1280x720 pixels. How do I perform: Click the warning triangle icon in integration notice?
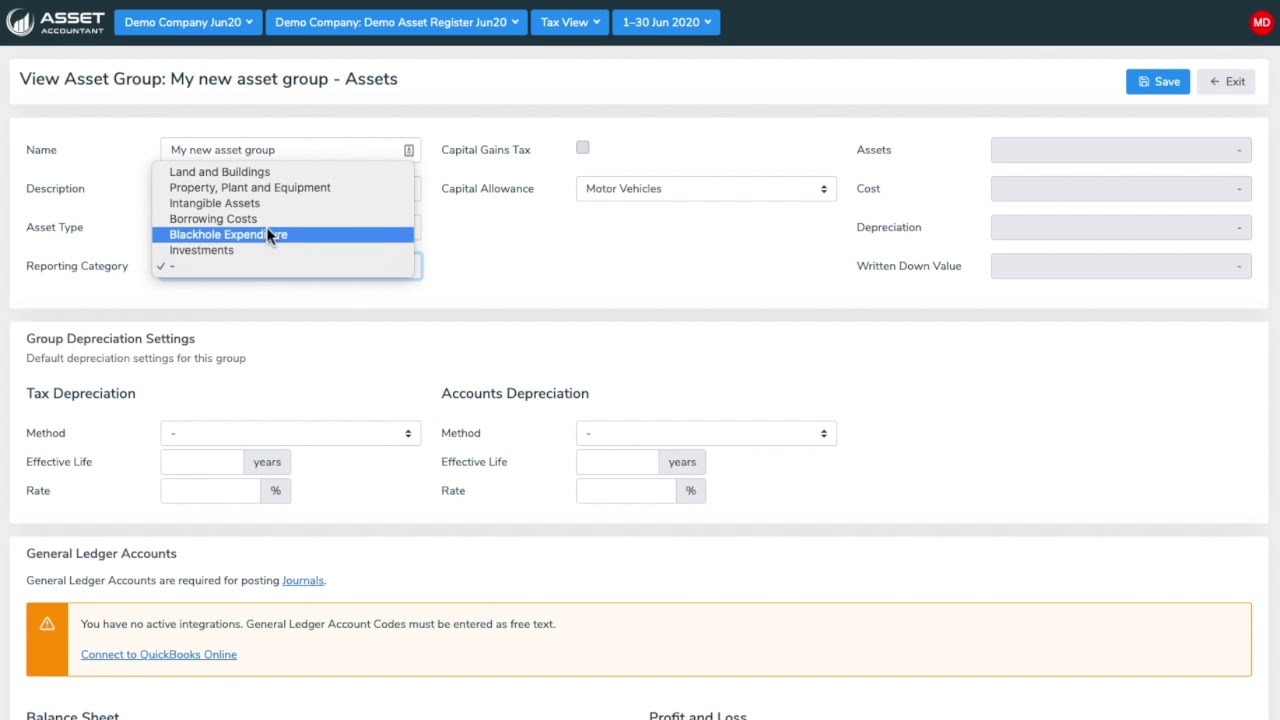47,624
